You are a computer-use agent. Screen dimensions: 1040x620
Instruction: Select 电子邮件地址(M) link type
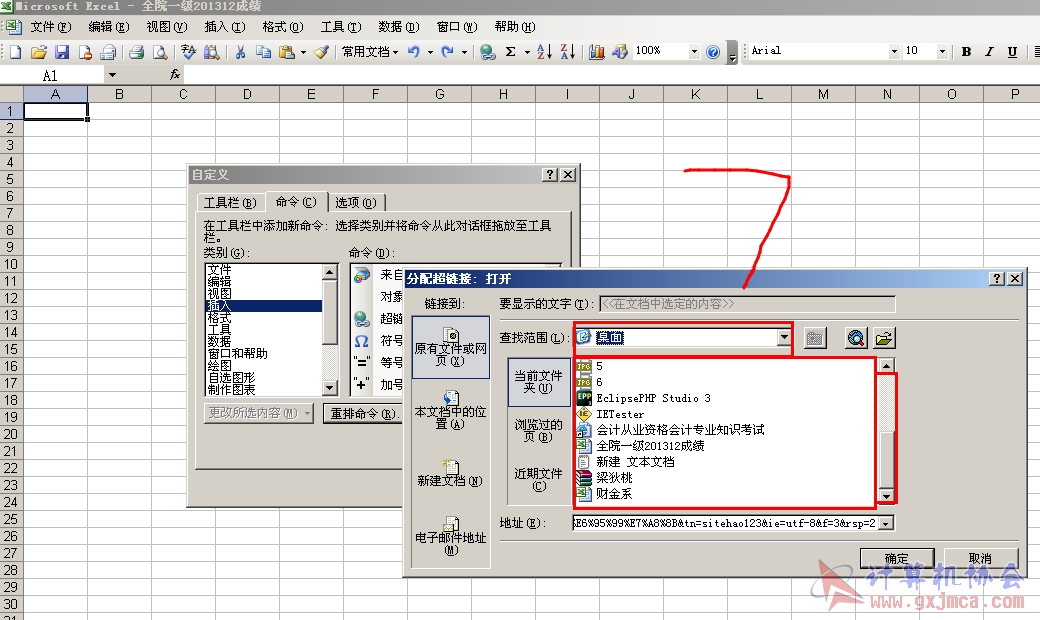coord(451,535)
